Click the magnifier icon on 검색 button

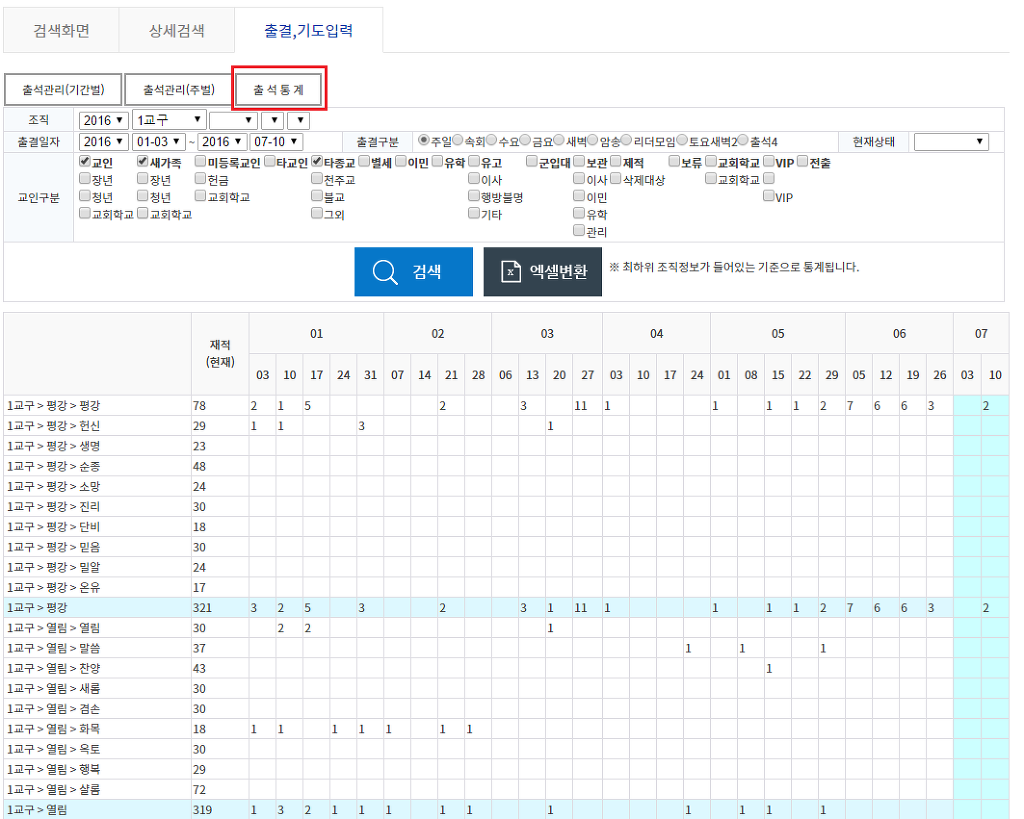[x=385, y=272]
